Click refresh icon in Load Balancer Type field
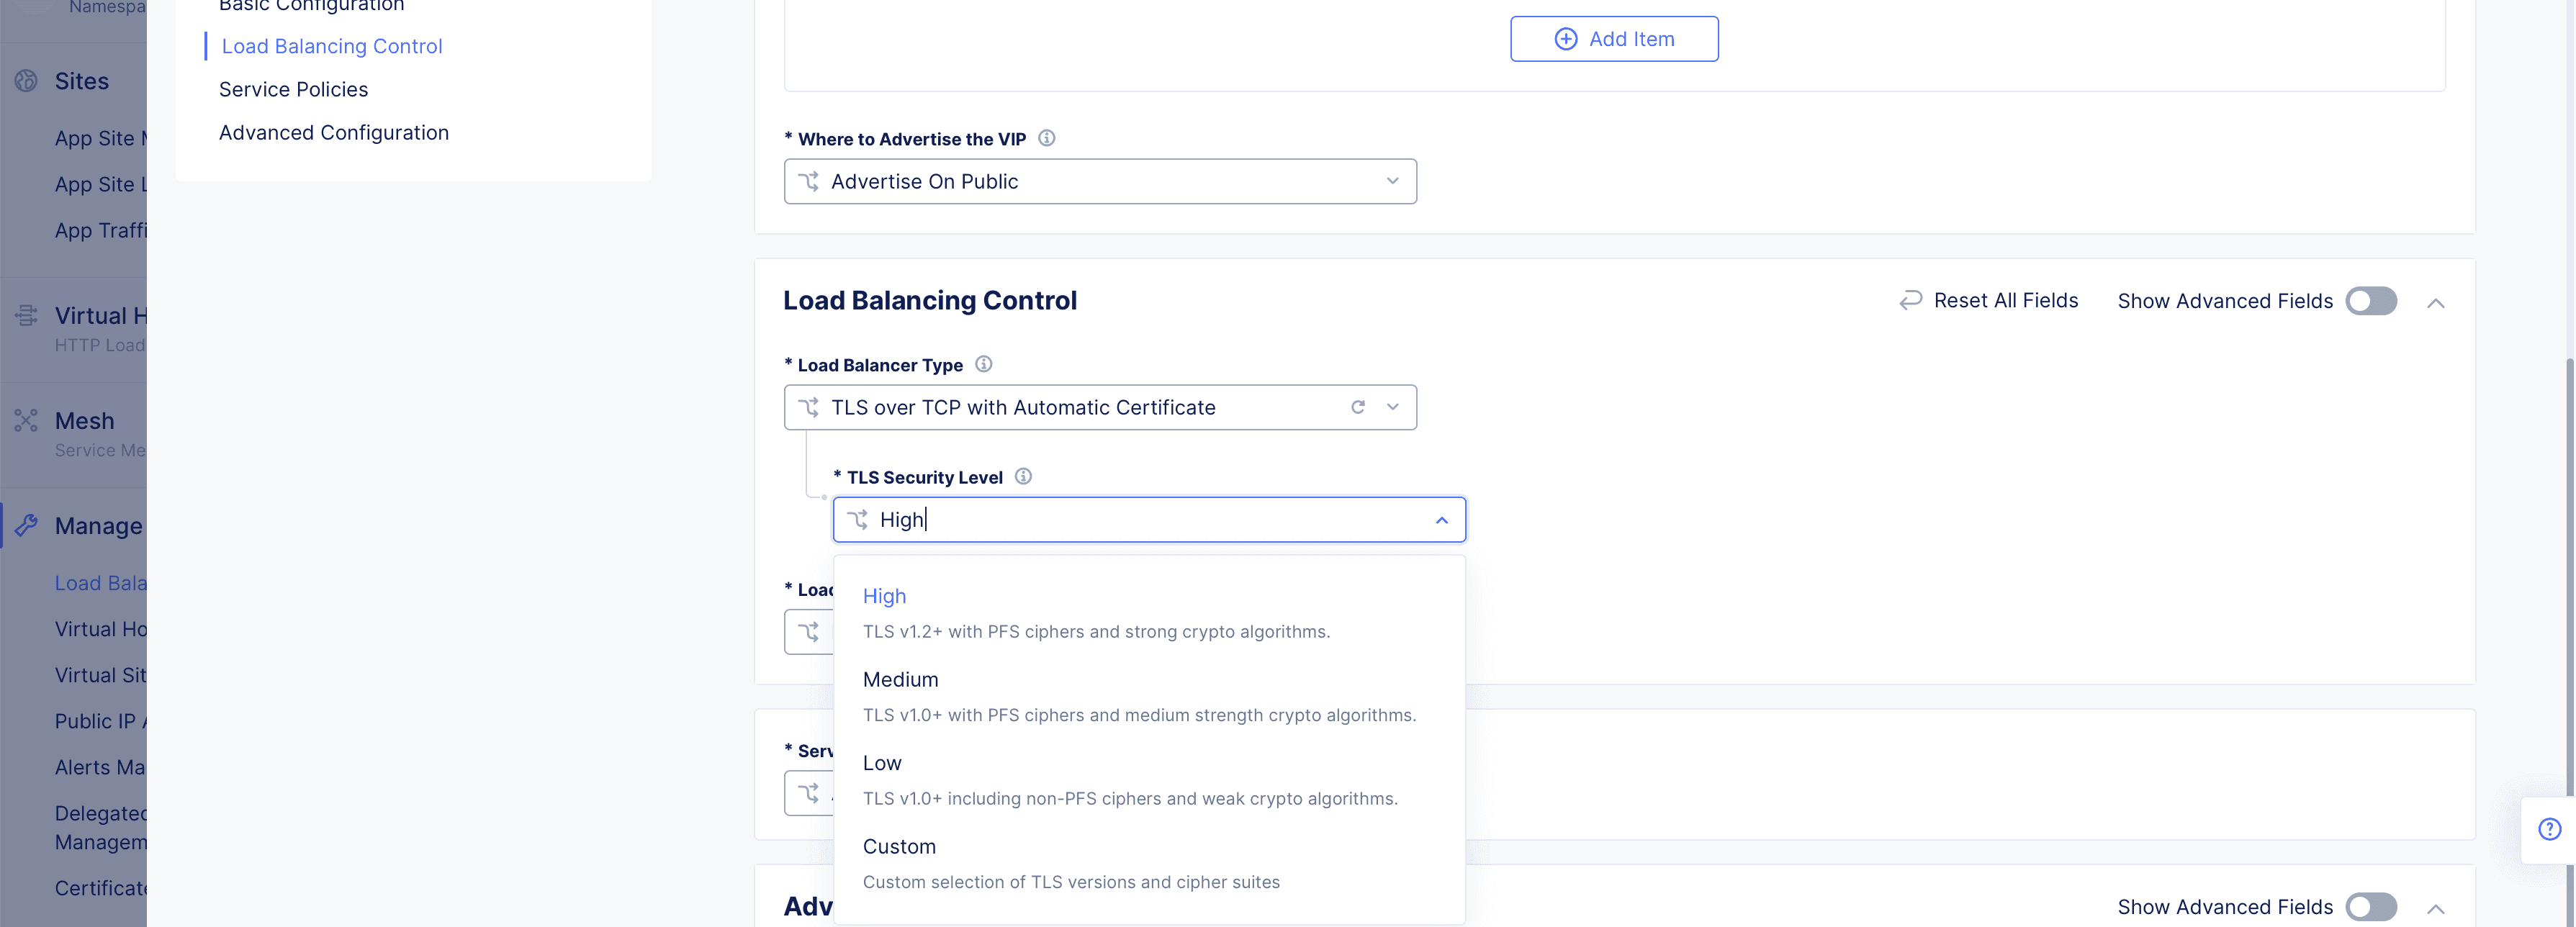 click(1357, 407)
